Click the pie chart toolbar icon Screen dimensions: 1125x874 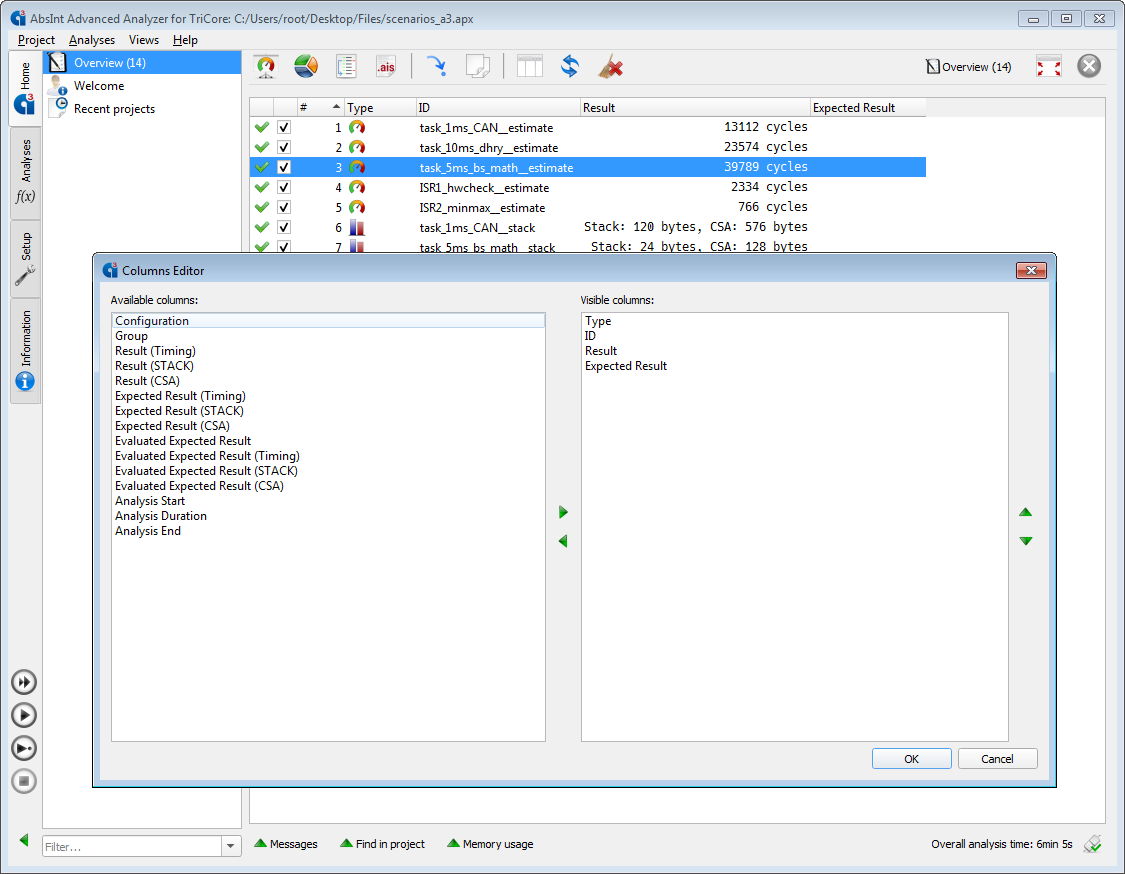click(306, 67)
